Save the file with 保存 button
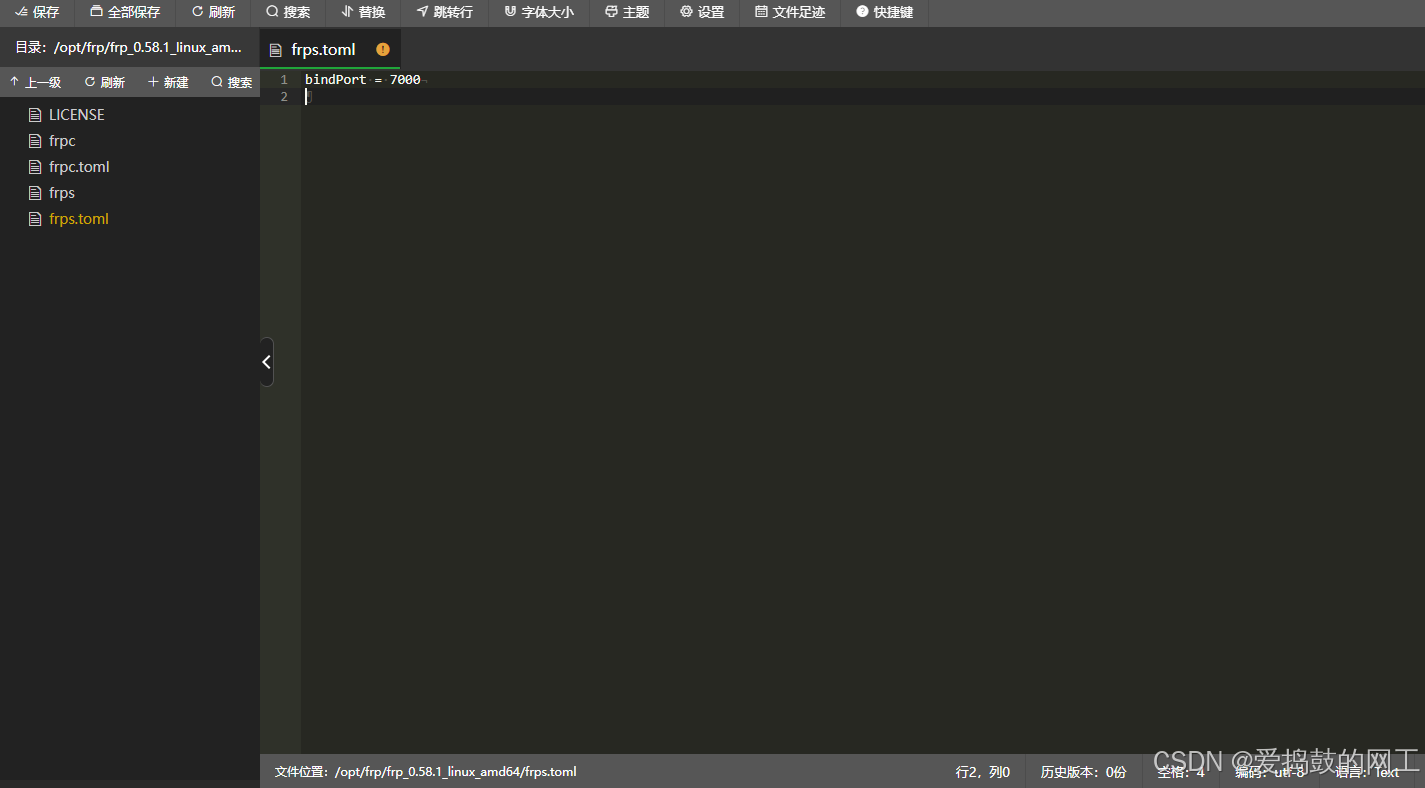Image resolution: width=1425 pixels, height=788 pixels. click(x=37, y=12)
